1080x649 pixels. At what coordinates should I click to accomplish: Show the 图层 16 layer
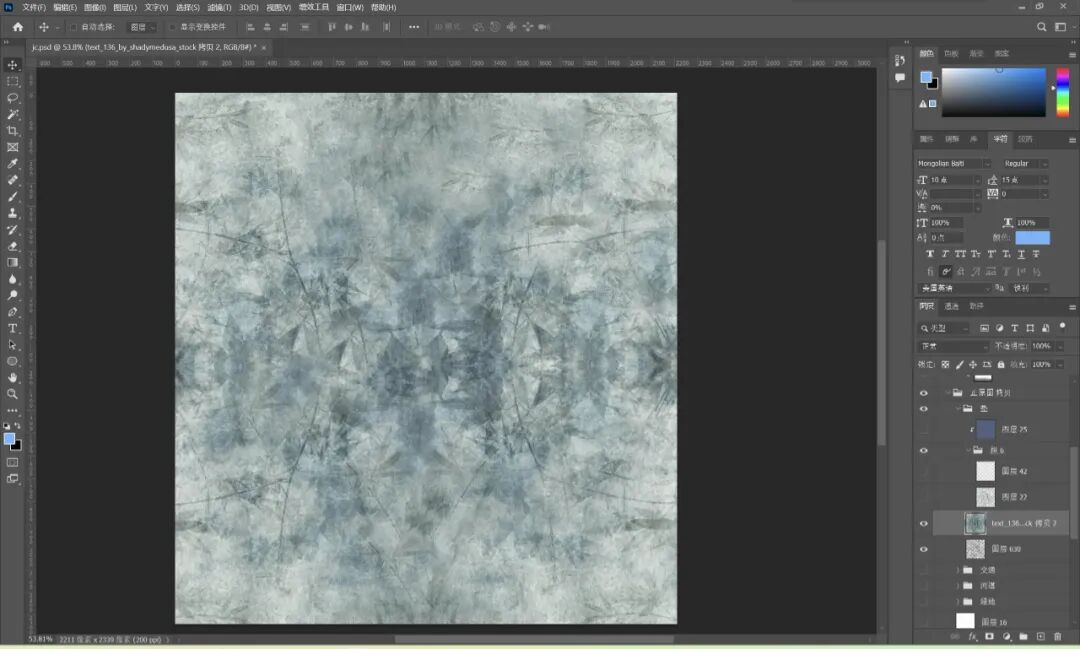(x=924, y=621)
